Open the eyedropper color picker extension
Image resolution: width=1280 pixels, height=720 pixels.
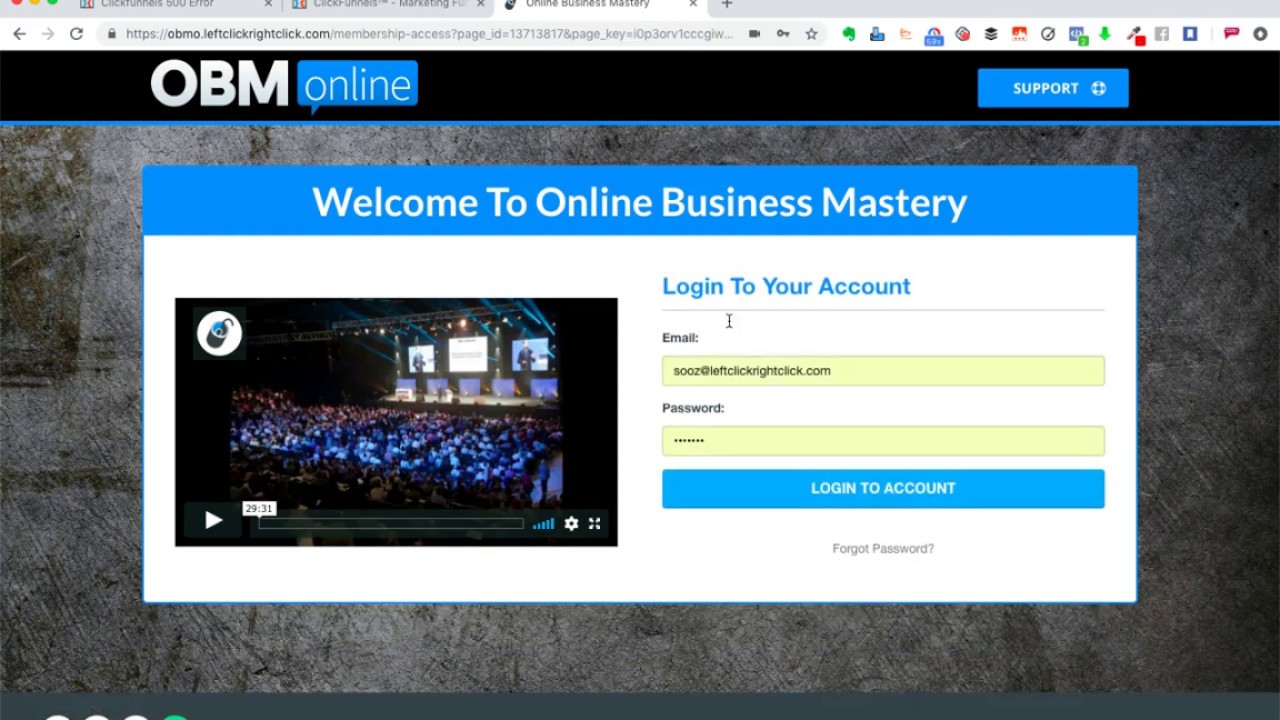pos(1135,35)
